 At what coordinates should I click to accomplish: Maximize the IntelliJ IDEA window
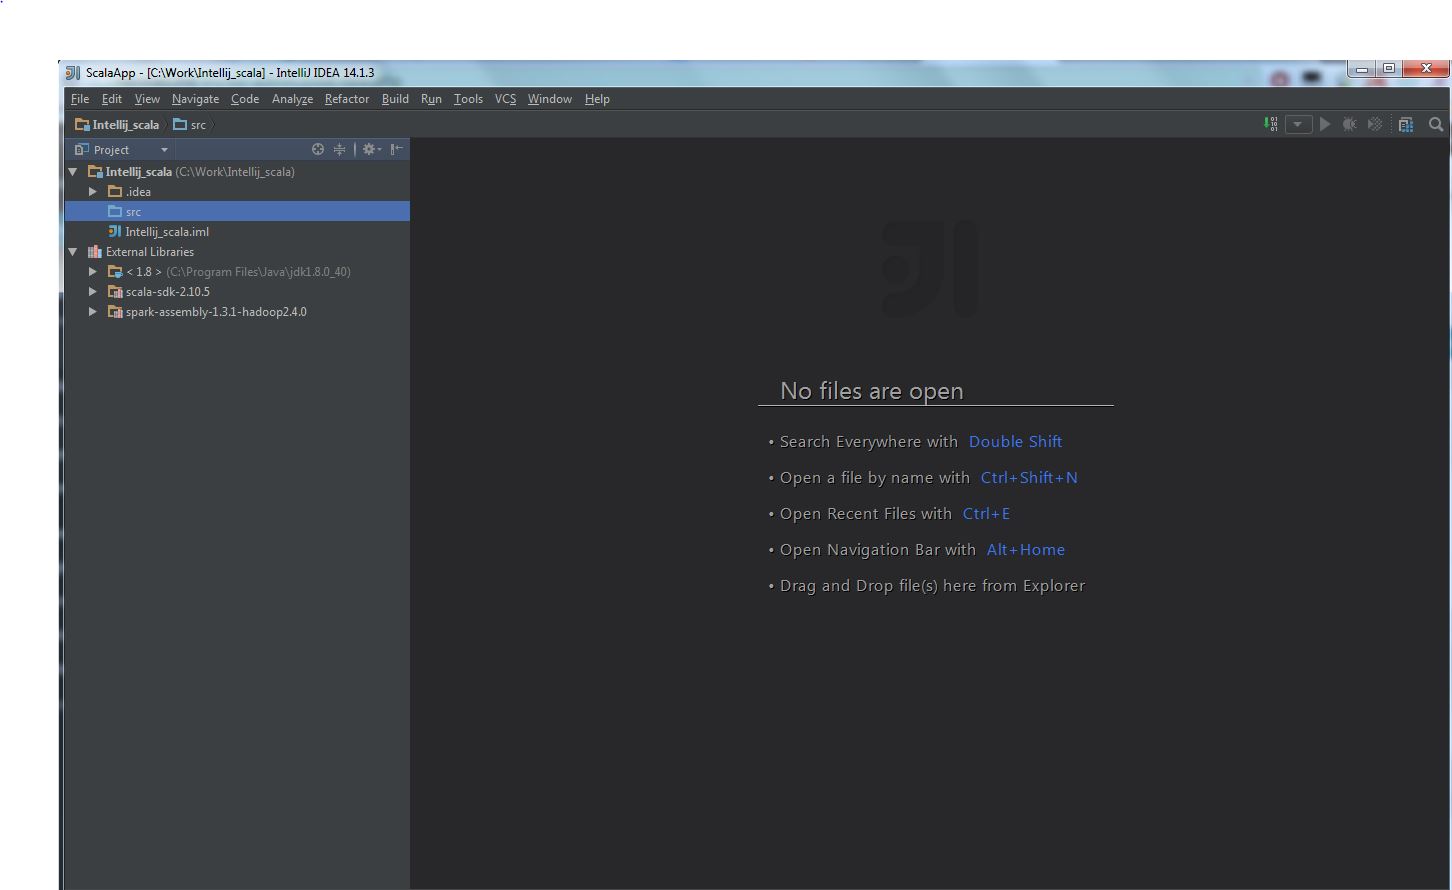1388,69
